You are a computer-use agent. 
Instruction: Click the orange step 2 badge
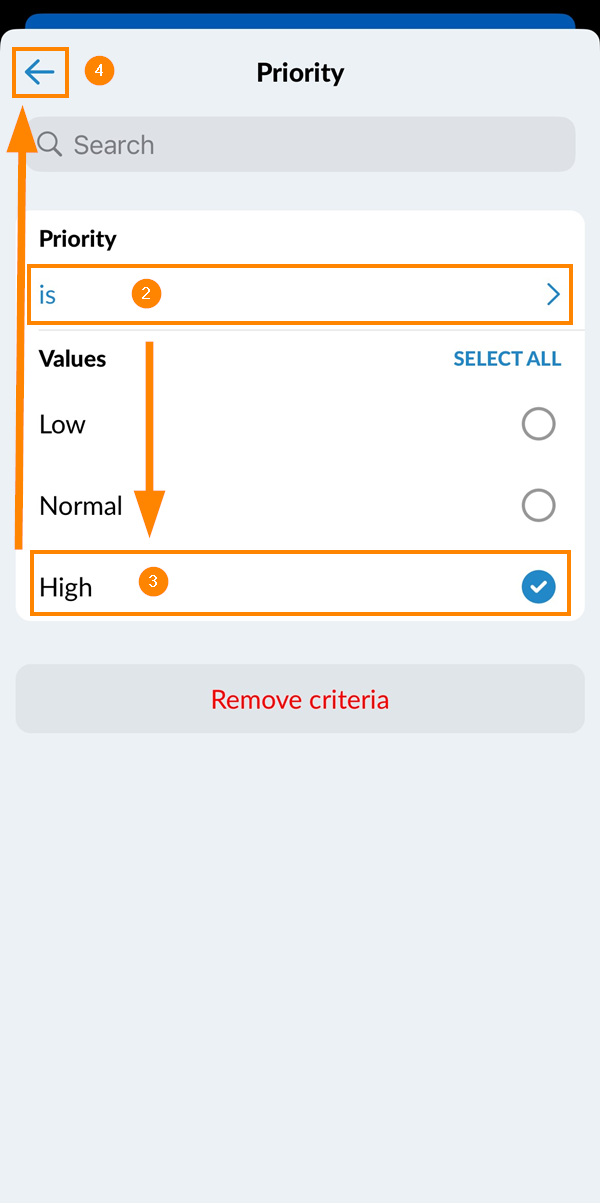coord(146,293)
